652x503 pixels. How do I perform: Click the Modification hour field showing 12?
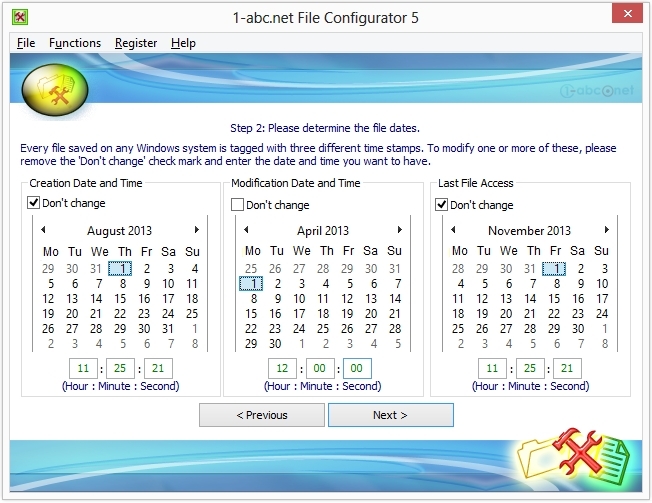pos(281,368)
